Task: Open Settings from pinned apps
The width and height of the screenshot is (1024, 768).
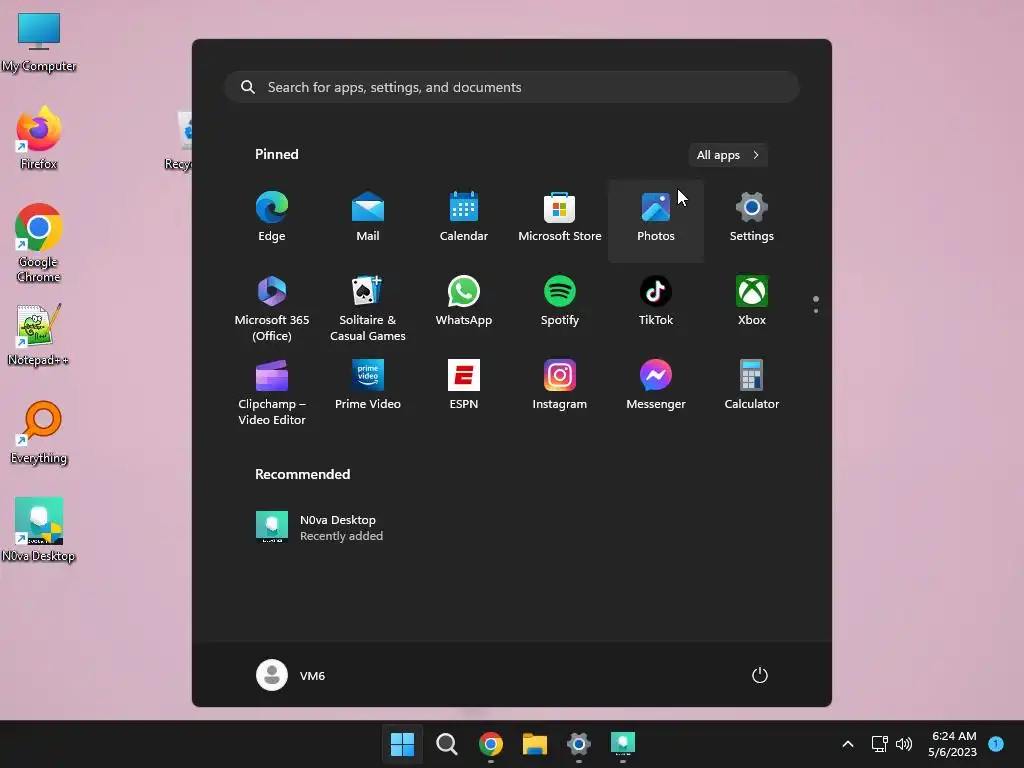Action: [752, 218]
